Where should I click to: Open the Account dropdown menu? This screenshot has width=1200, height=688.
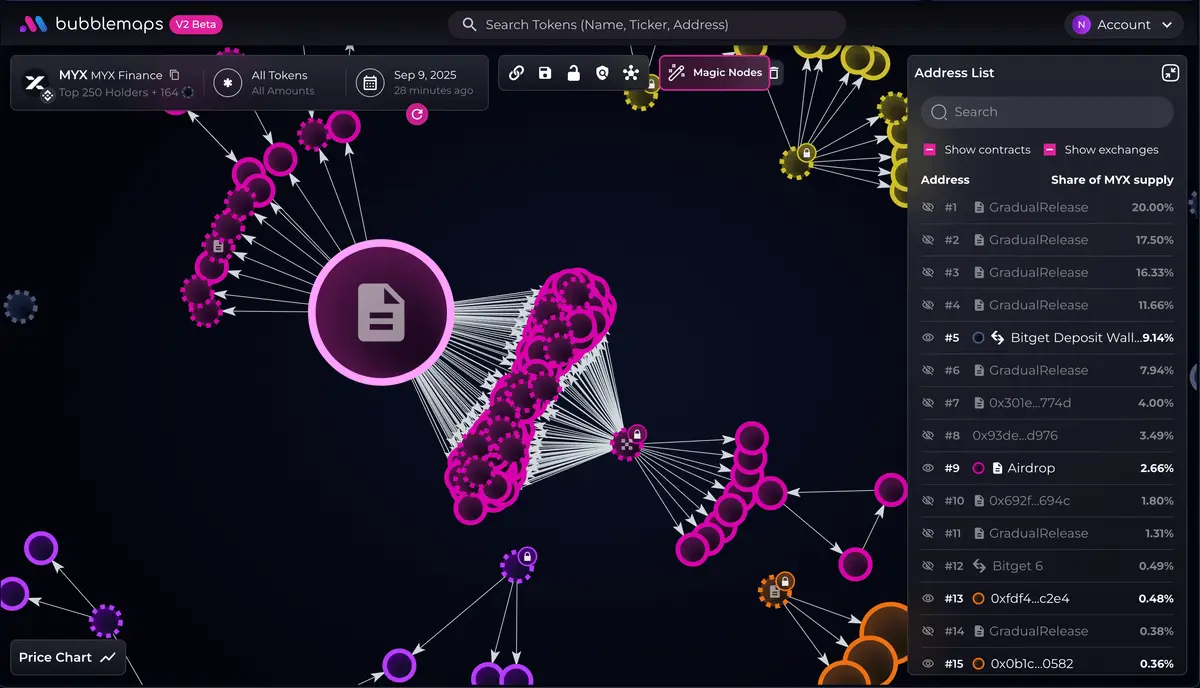point(1123,25)
